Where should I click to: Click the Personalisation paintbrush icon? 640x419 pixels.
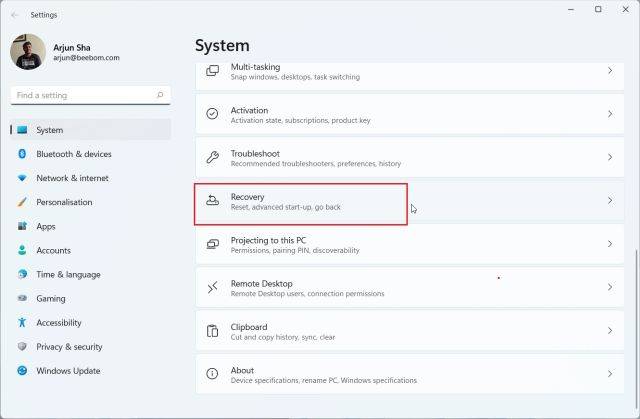(x=22, y=202)
